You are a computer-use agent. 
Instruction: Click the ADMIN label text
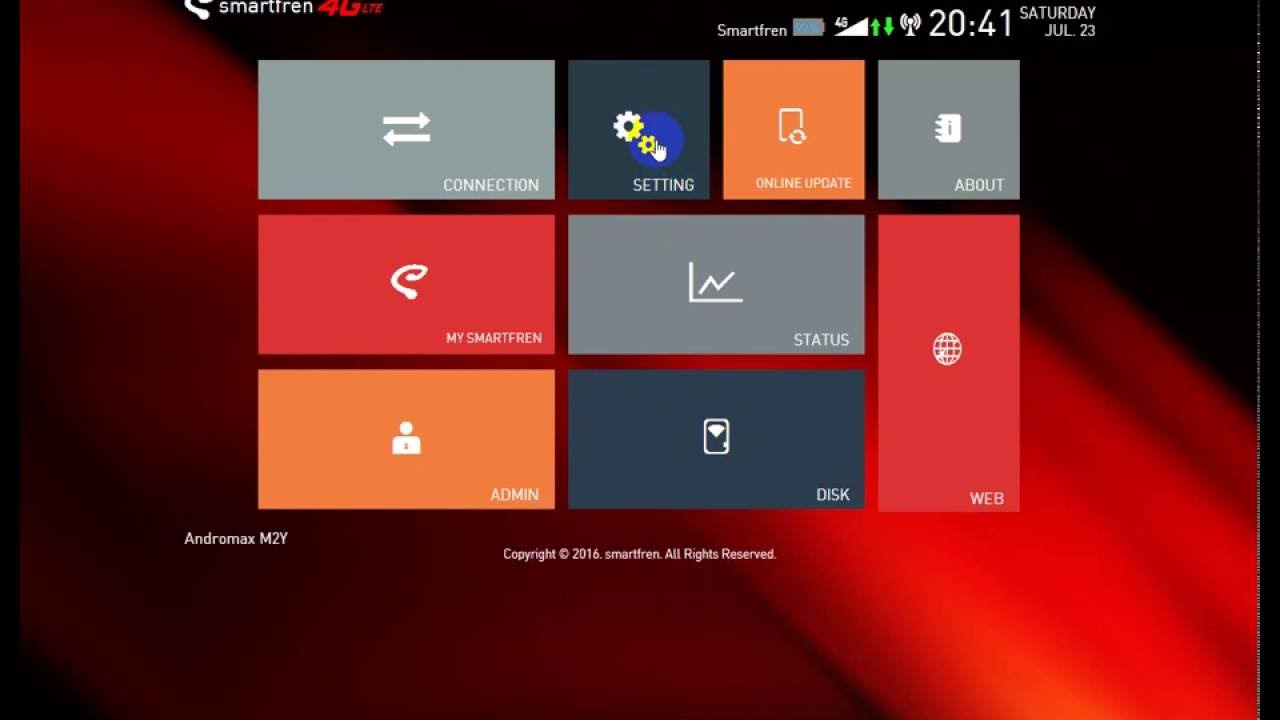click(x=514, y=495)
